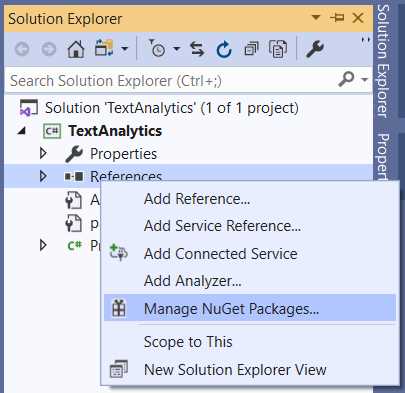Click the wrench icon beside Properties
This screenshot has width=405, height=393.
[74, 154]
